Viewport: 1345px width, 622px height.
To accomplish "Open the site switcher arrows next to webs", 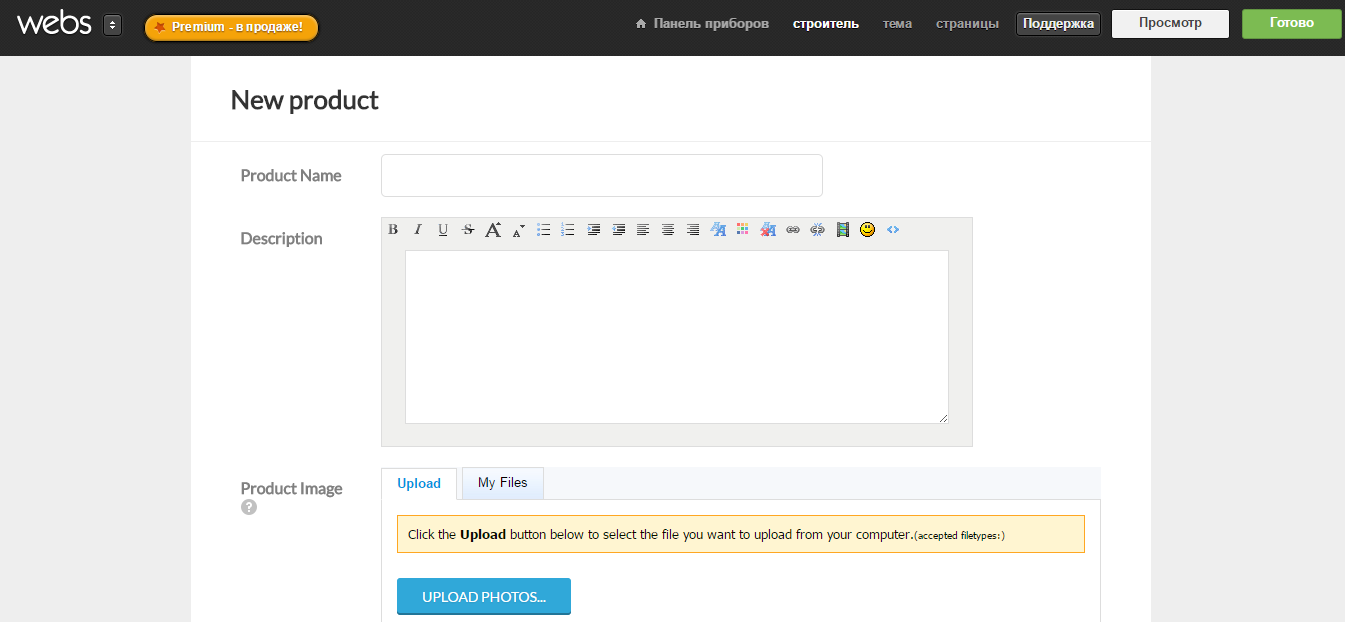I will 113,25.
